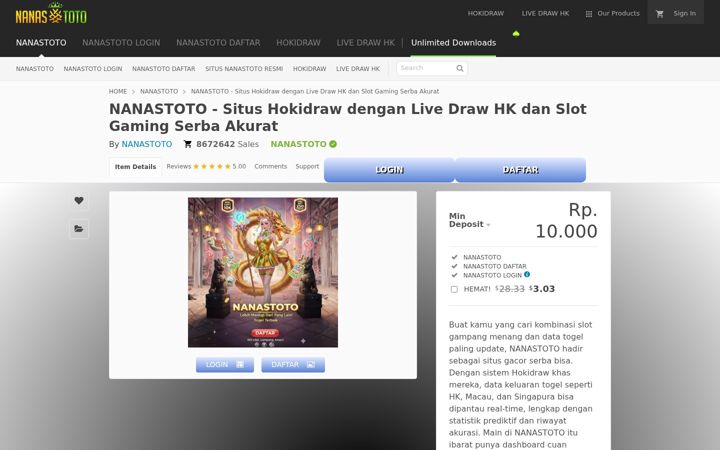Select NANASTOTO DAFTAR in main navigation
The width and height of the screenshot is (720, 450).
point(218,43)
